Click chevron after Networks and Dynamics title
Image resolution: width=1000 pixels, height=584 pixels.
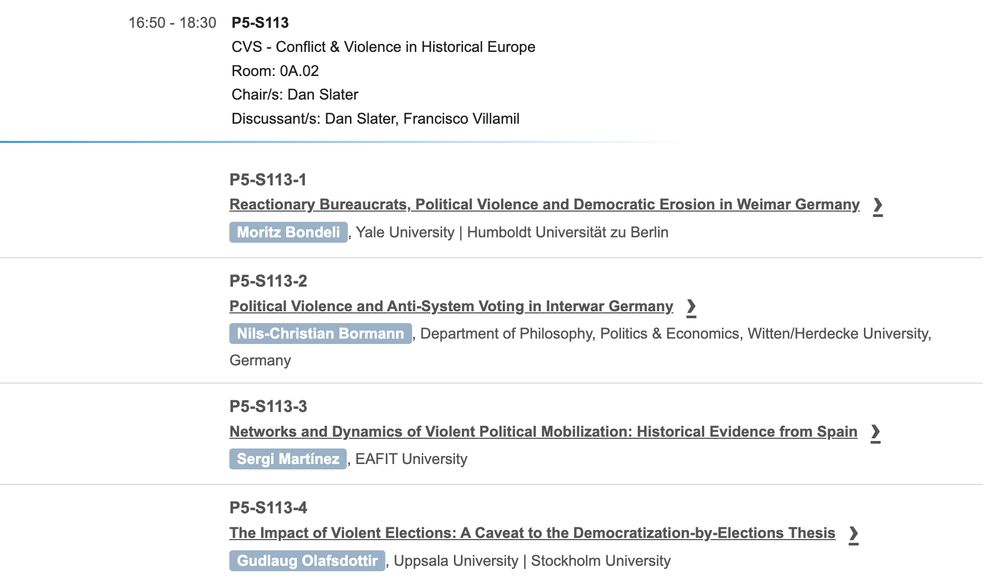[x=875, y=433]
